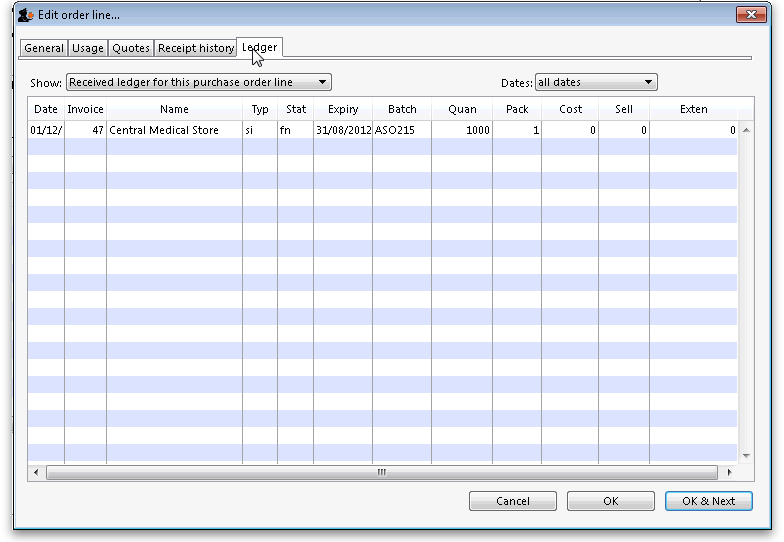Sort by Batch column header

coord(402,109)
